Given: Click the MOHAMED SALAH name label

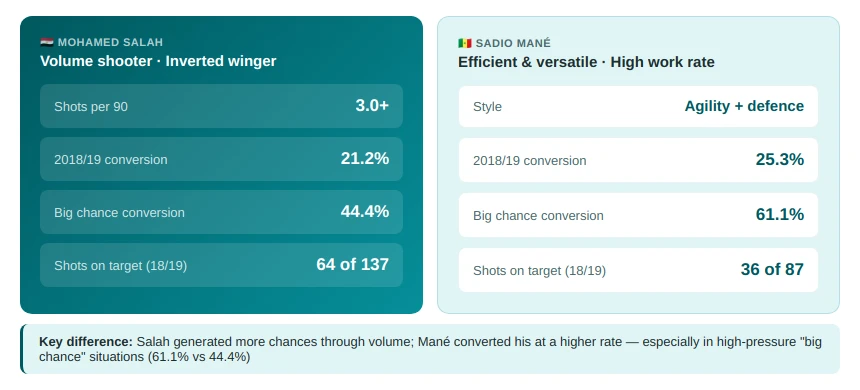Looking at the screenshot, I should click(x=110, y=42).
